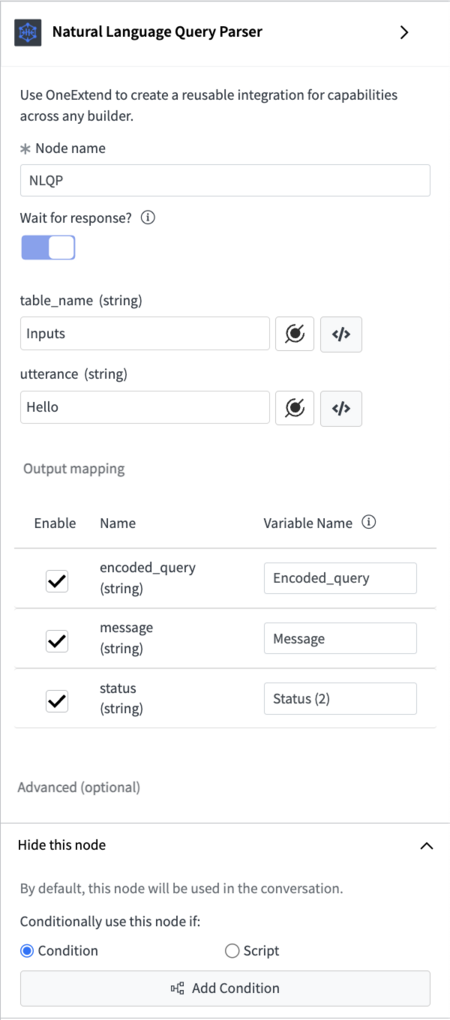Click the Enable column header
The height and width of the screenshot is (1020, 450).
[55, 523]
